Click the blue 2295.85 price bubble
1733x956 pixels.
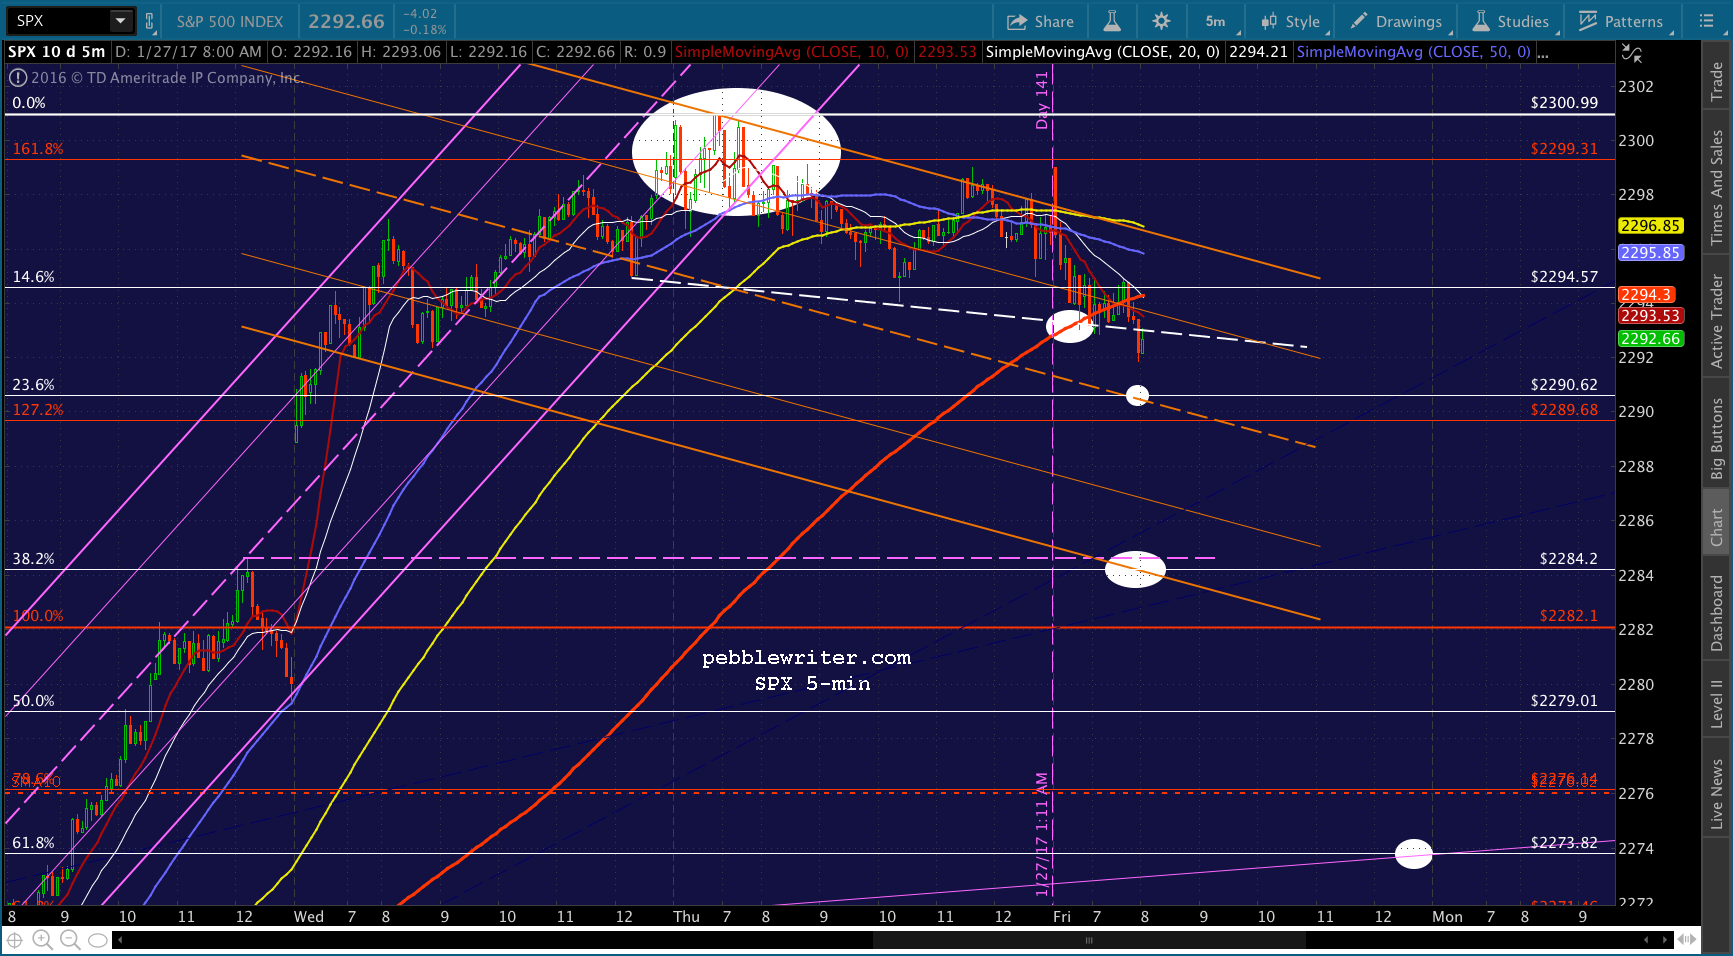click(1650, 253)
